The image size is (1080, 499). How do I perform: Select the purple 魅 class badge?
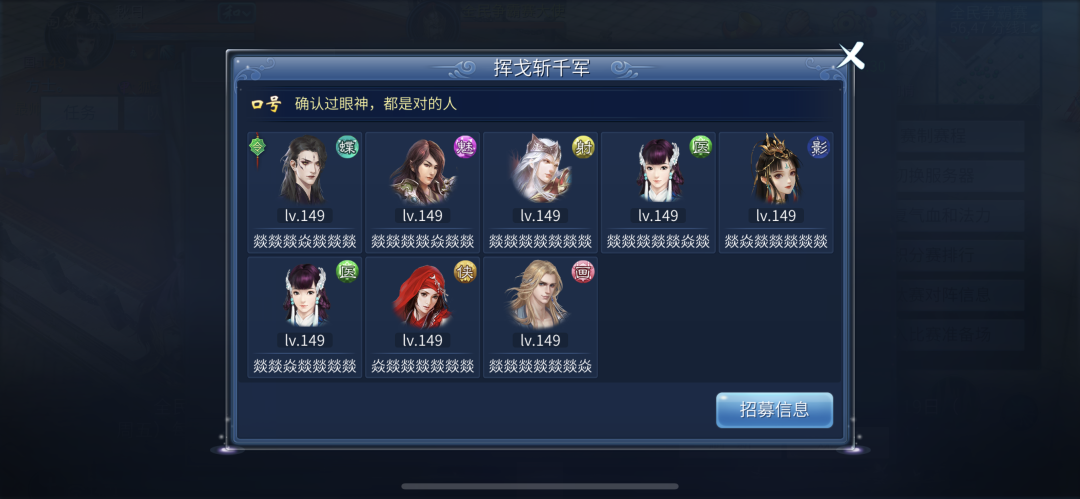click(x=465, y=146)
